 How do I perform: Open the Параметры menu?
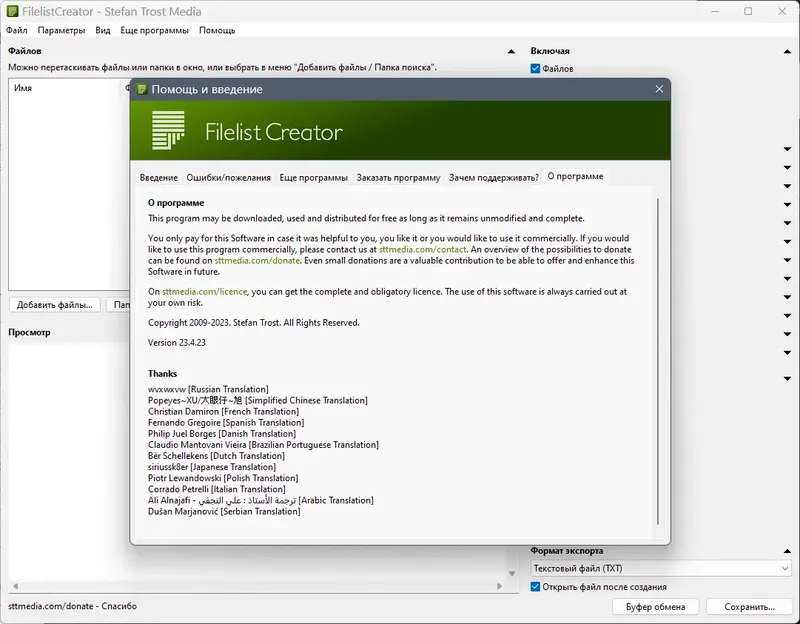tap(61, 31)
